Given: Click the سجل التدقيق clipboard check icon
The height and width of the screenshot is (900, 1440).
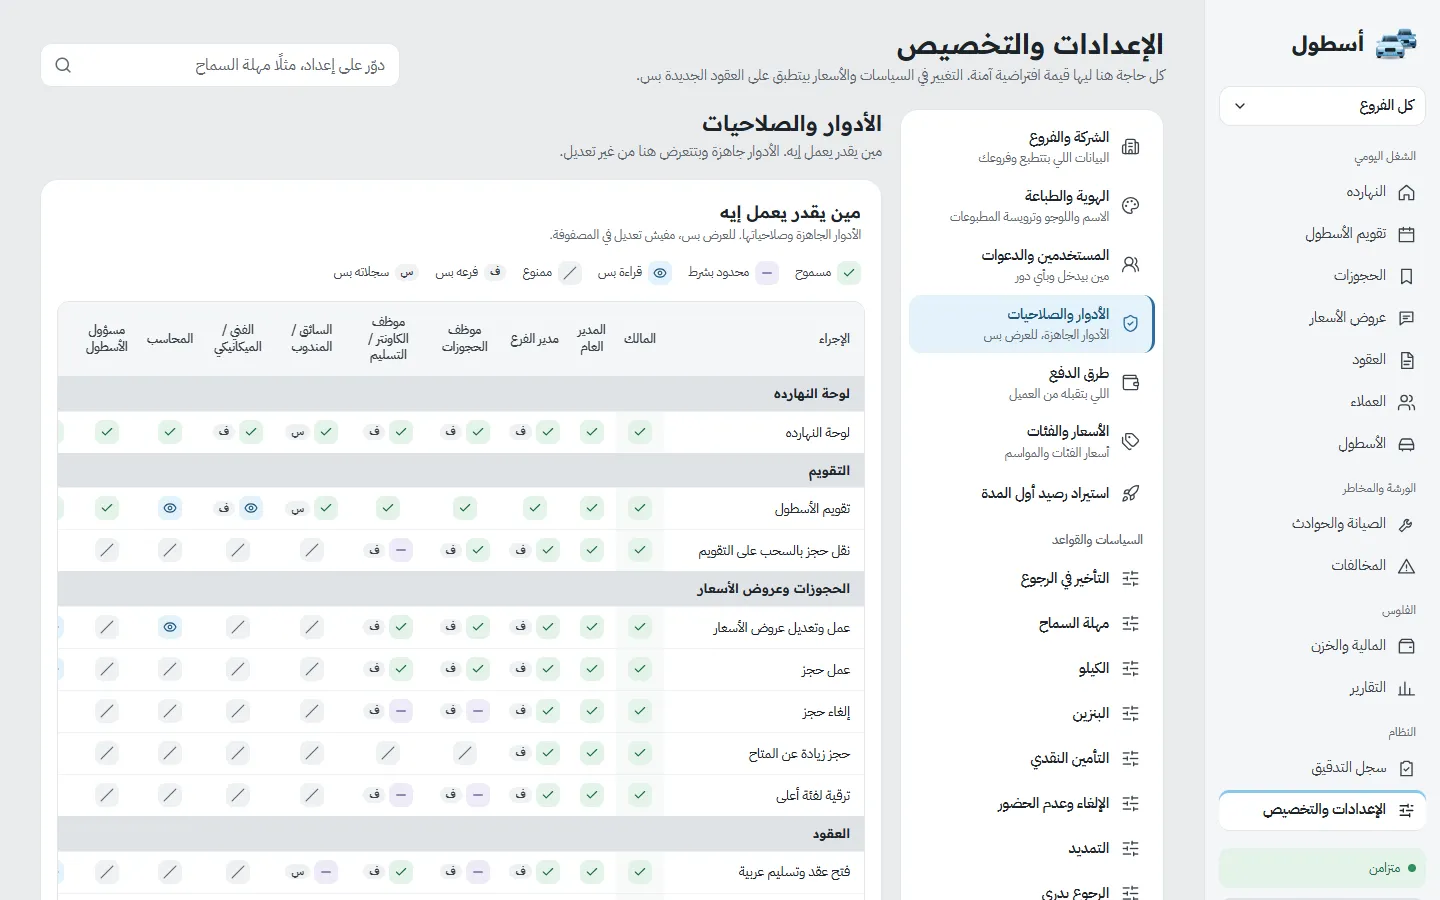Looking at the screenshot, I should coord(1406,768).
